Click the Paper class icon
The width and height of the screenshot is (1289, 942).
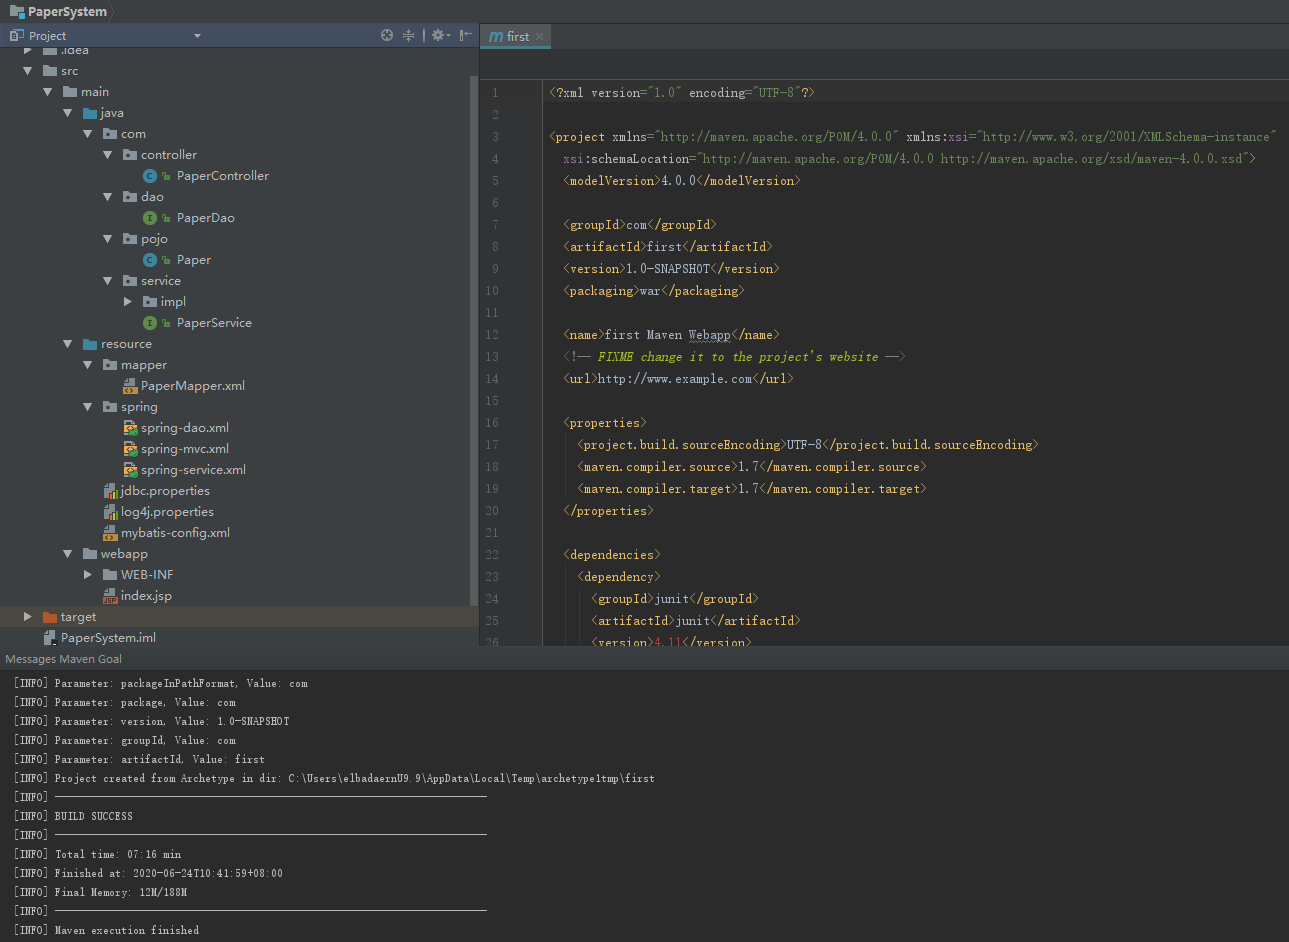click(150, 260)
